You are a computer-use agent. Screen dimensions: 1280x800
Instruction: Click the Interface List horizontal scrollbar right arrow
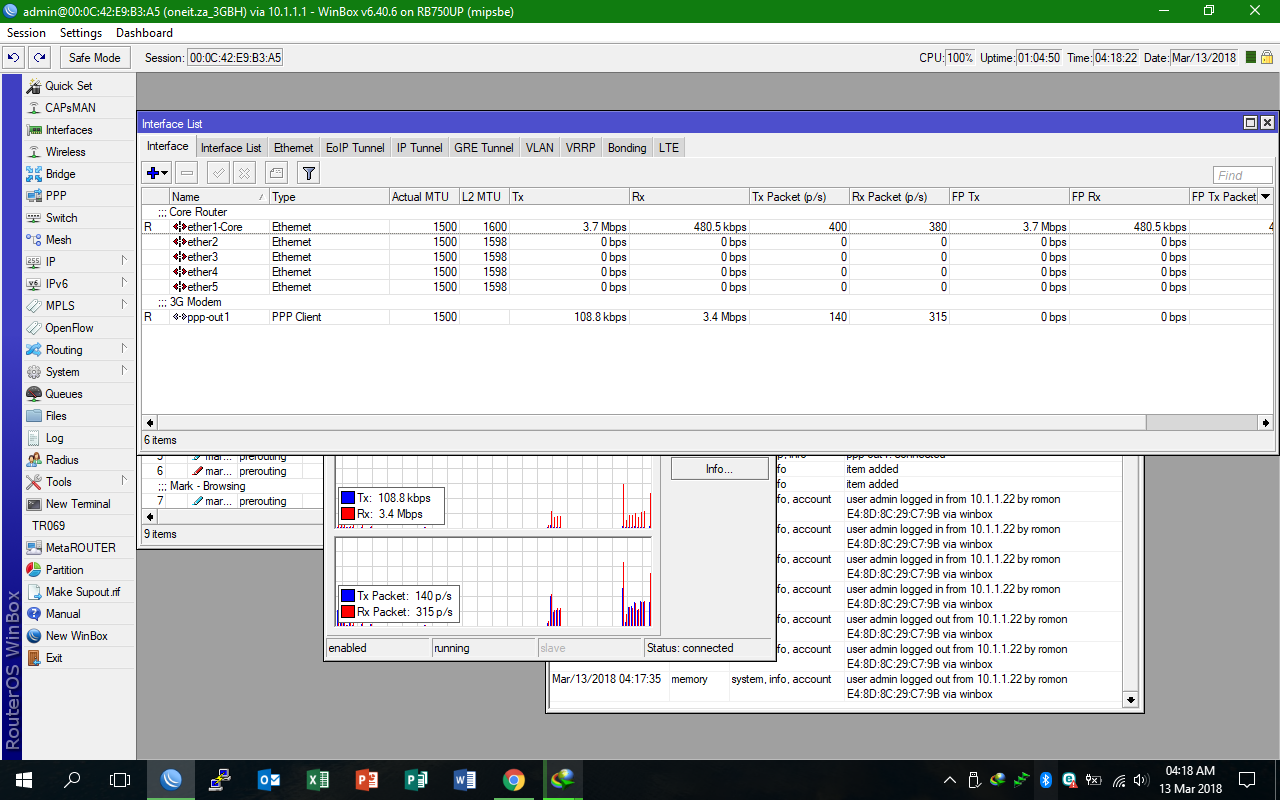click(1266, 423)
